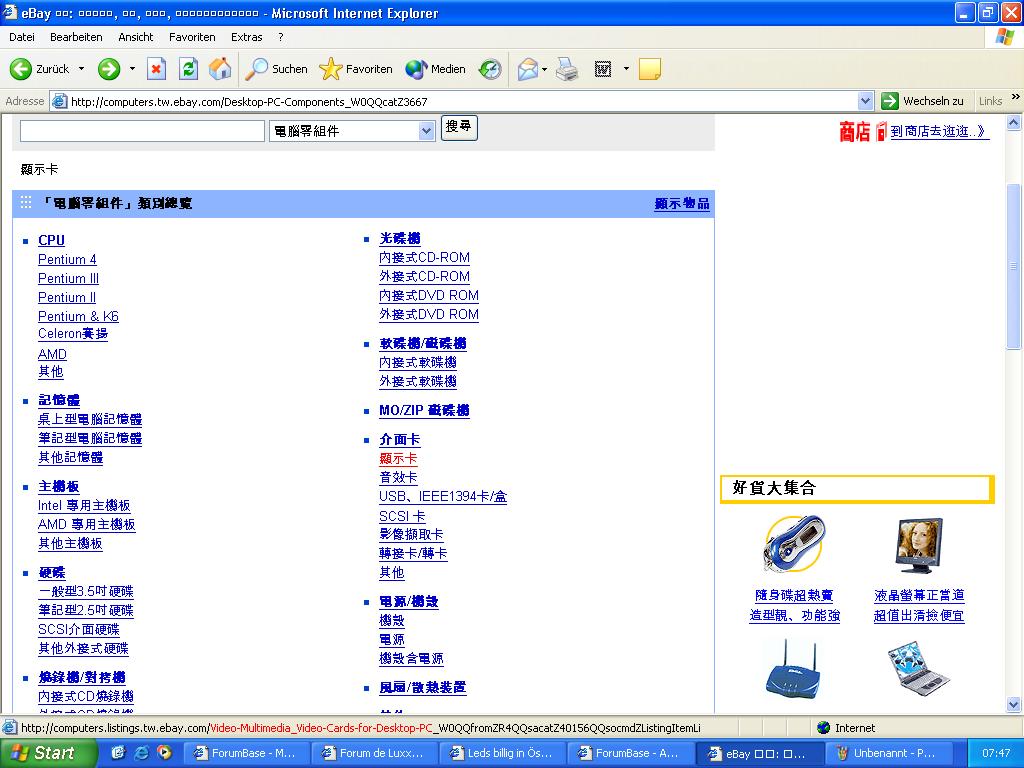
Task: Open the 顯示物品 link in header bar
Action: [682, 204]
